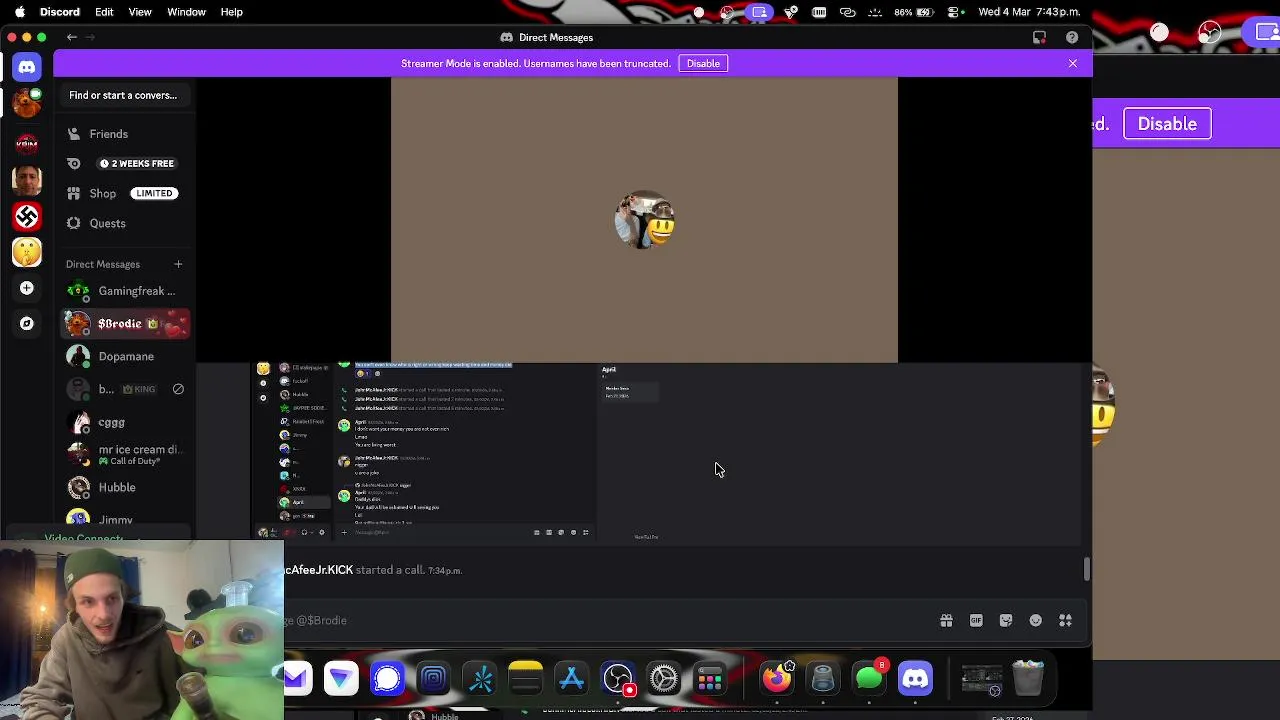The height and width of the screenshot is (720, 1280).
Task: Open Discord Help question mark icon
Action: [x=1072, y=37]
